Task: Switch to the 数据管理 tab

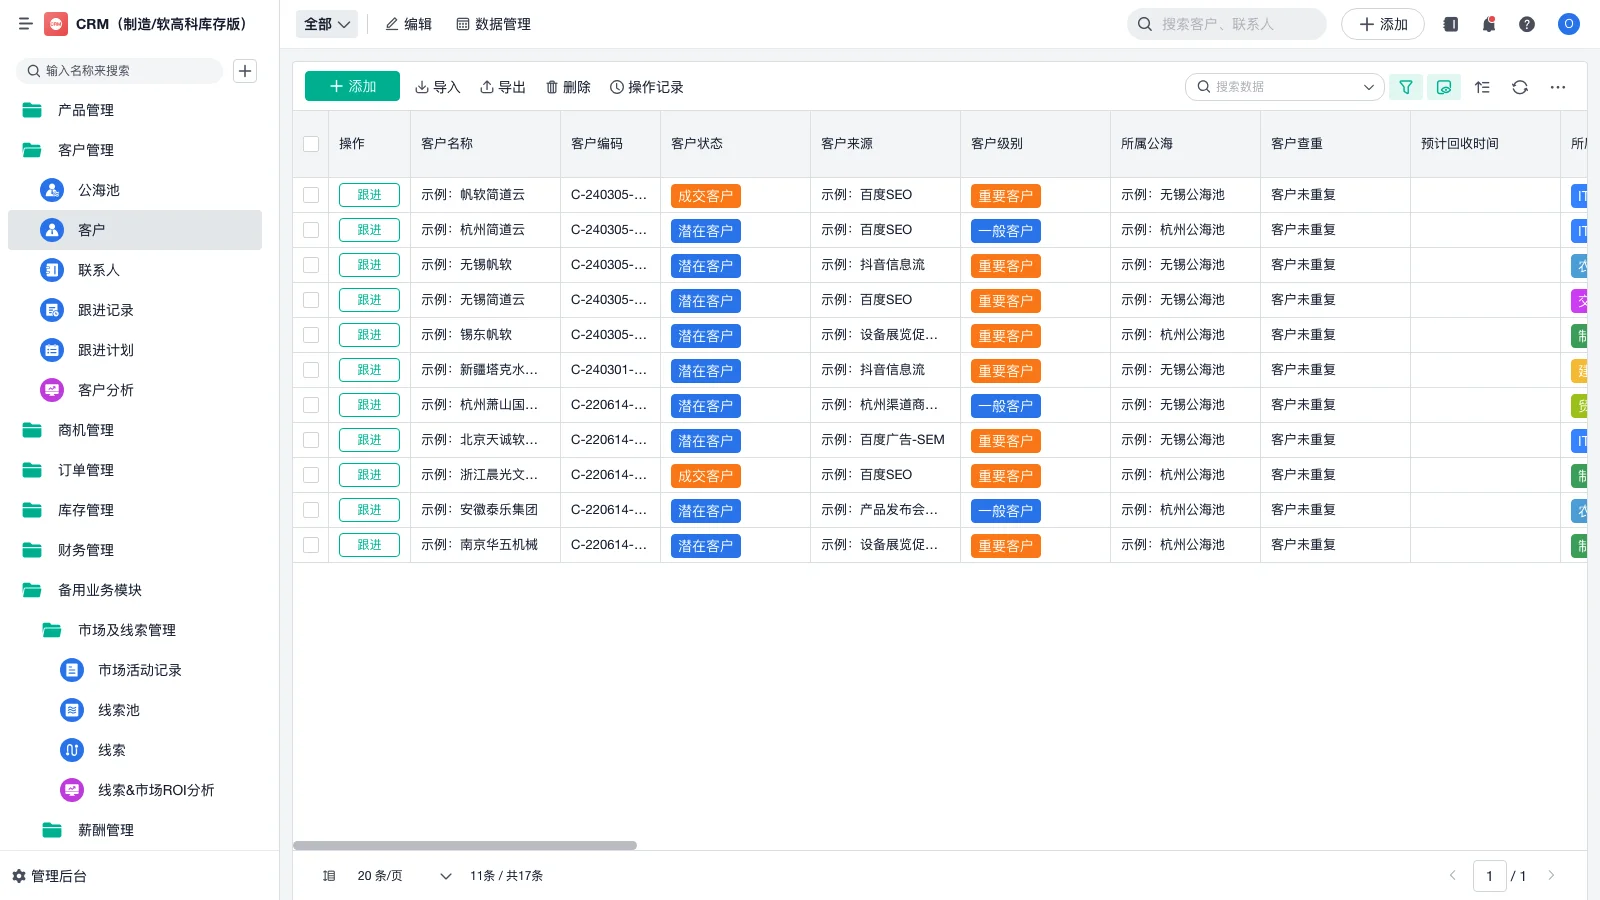Action: pos(494,24)
